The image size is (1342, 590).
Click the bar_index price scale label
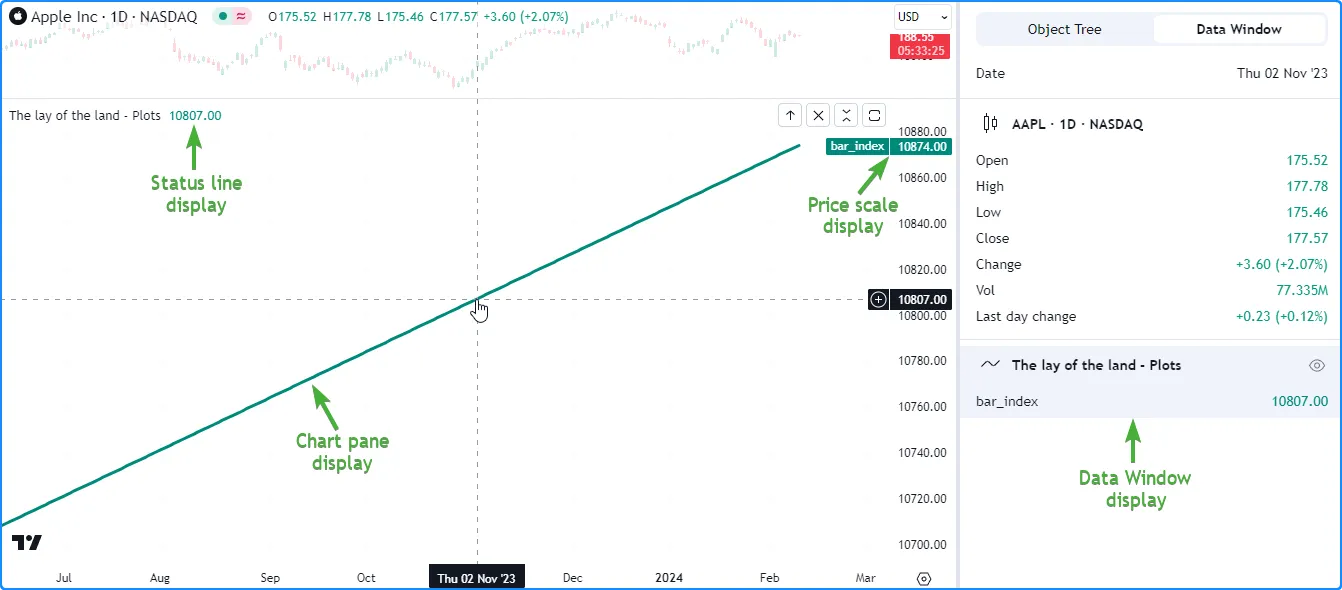coord(858,146)
